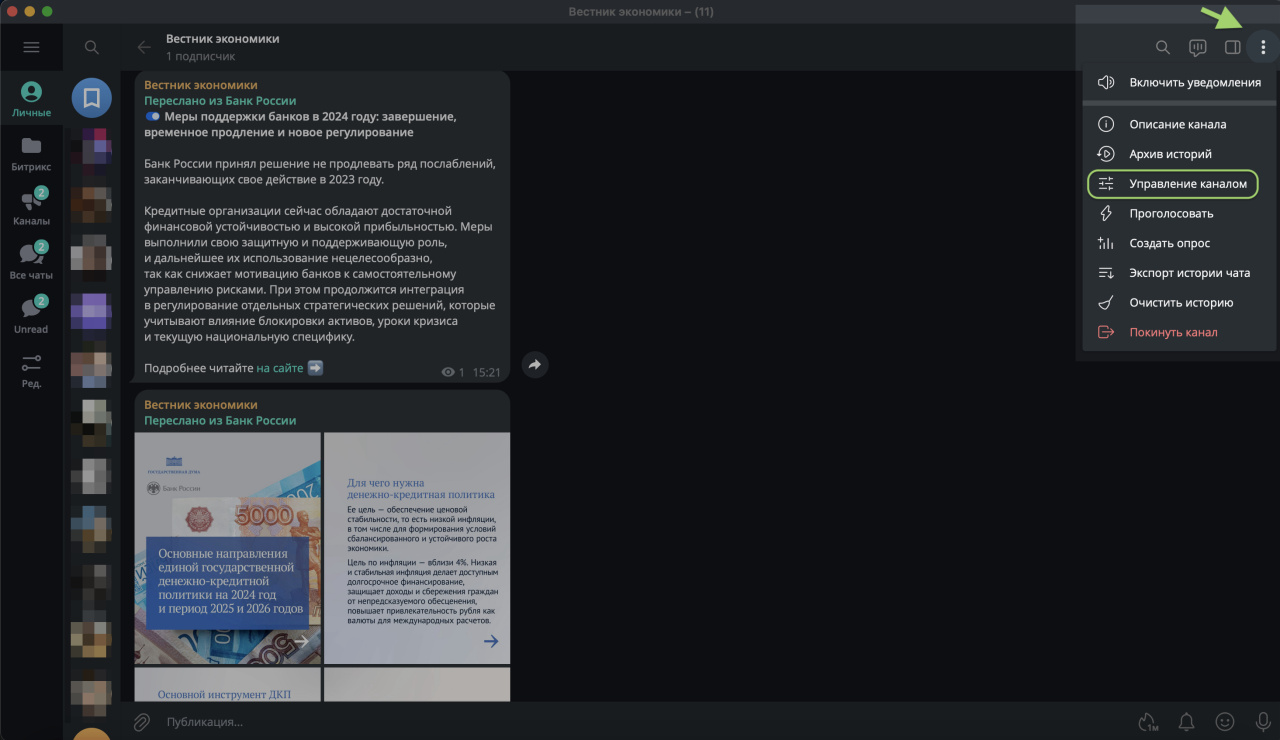Image resolution: width=1280 pixels, height=740 pixels.
Task: Open the Личные folder
Action: coord(31,100)
